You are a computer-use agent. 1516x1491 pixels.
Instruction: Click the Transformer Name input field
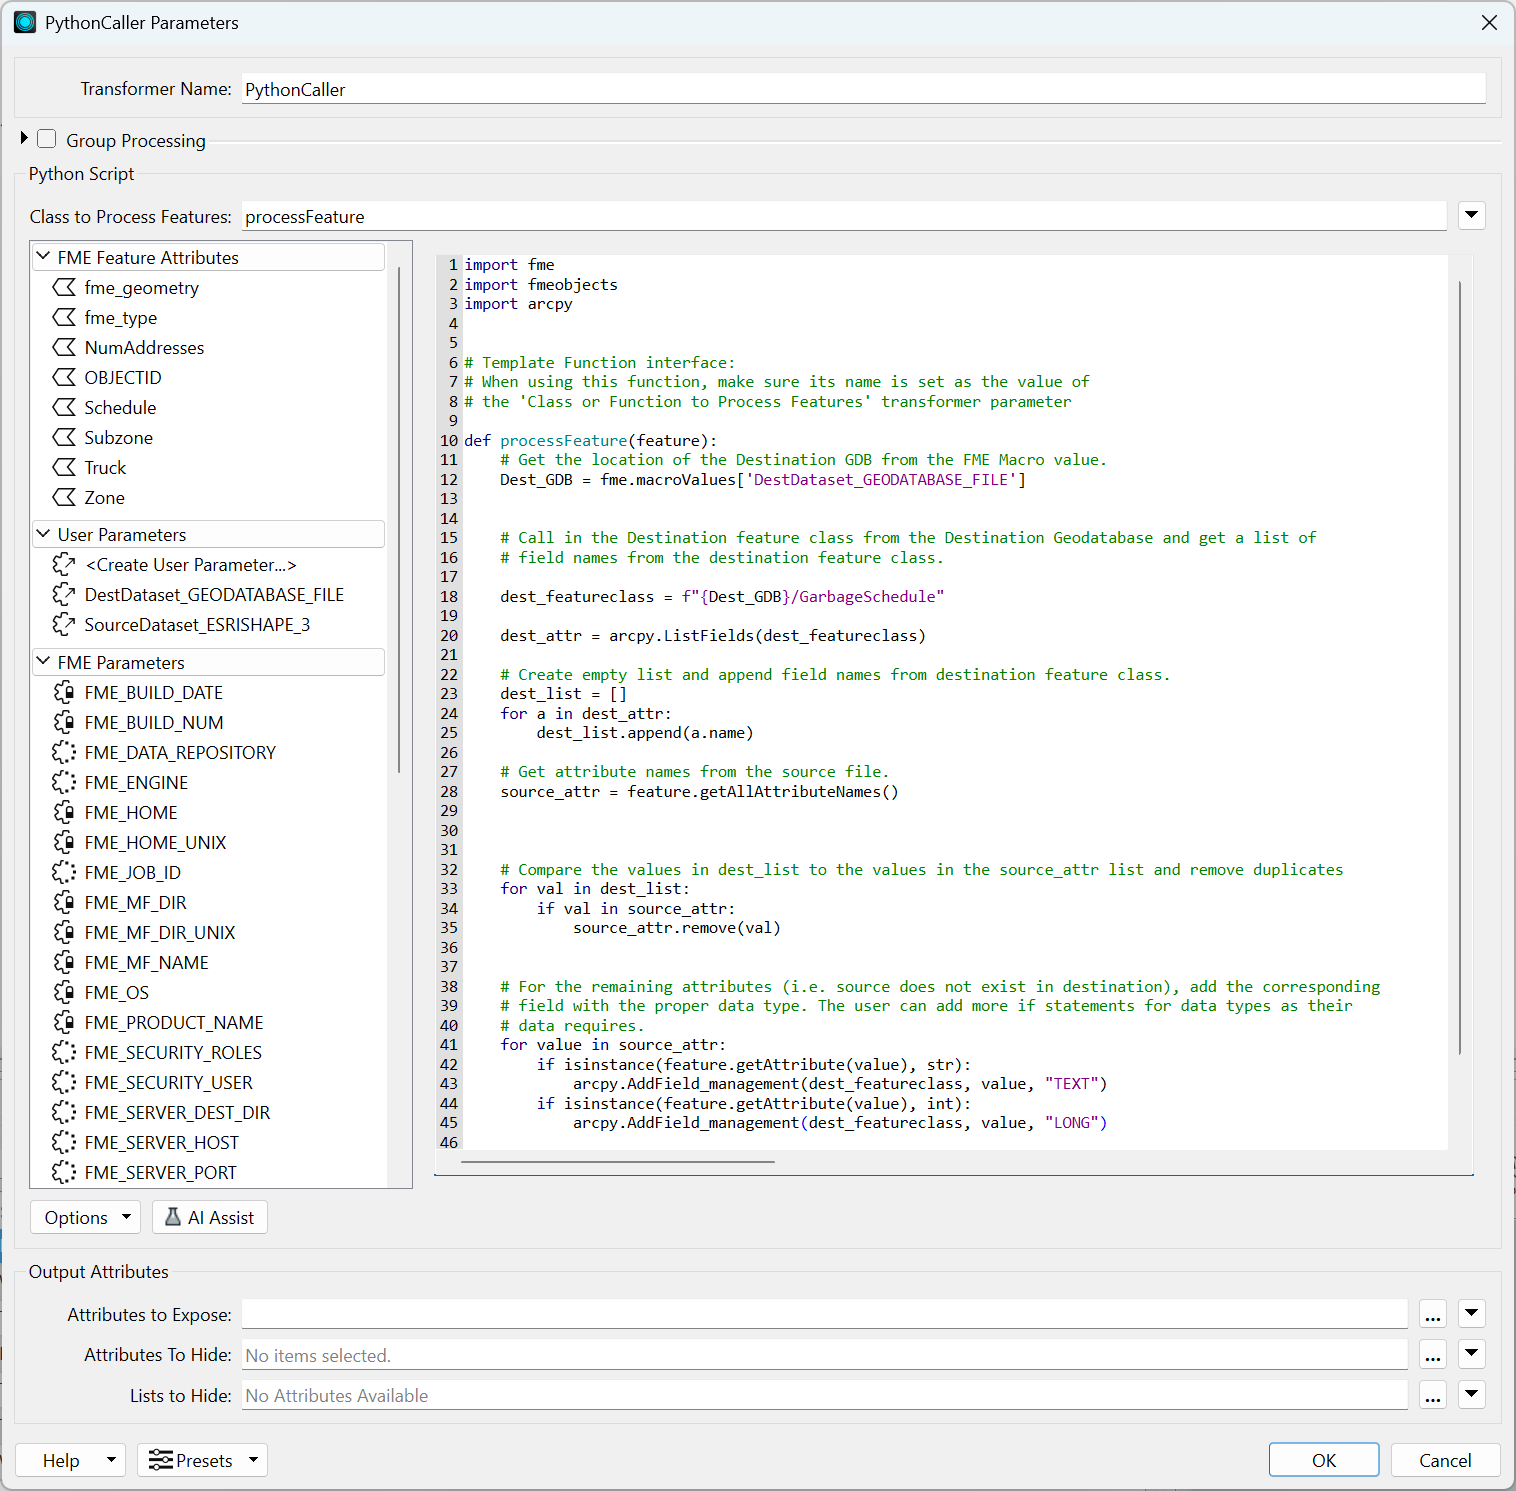863,89
